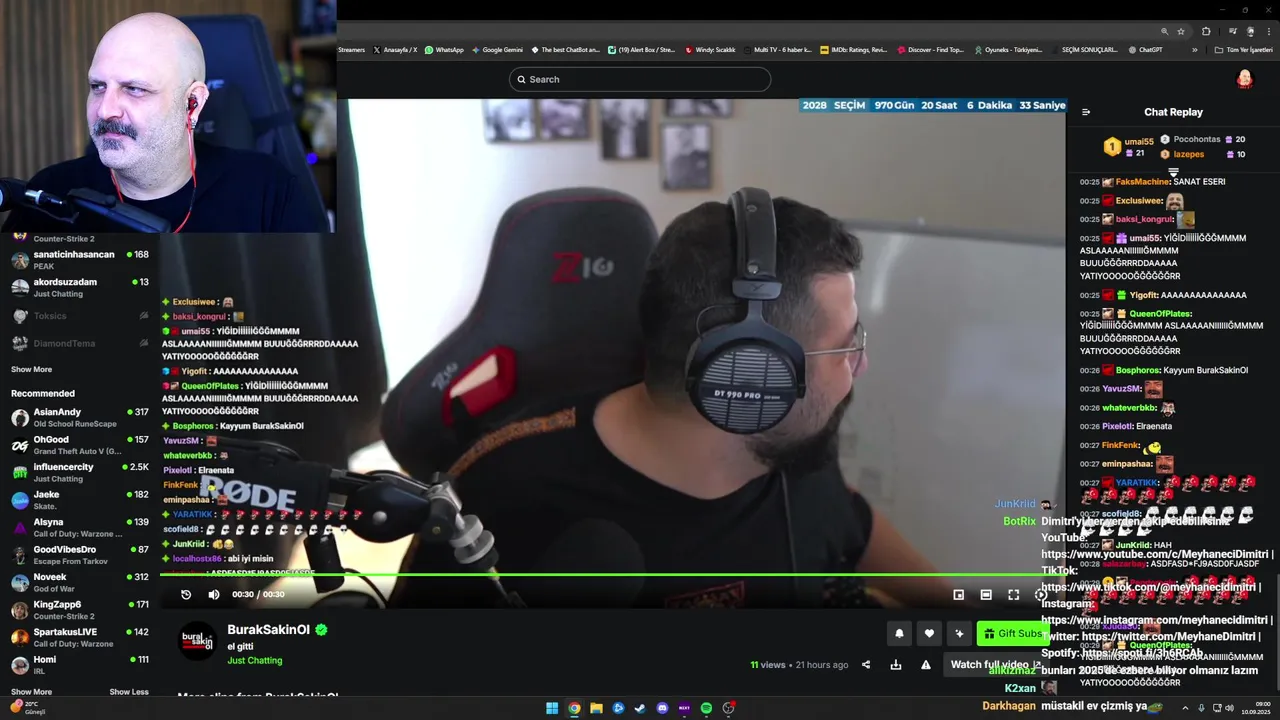
Task: Open GoodVibesDro Escape From Tarkov channel
Action: click(80, 555)
